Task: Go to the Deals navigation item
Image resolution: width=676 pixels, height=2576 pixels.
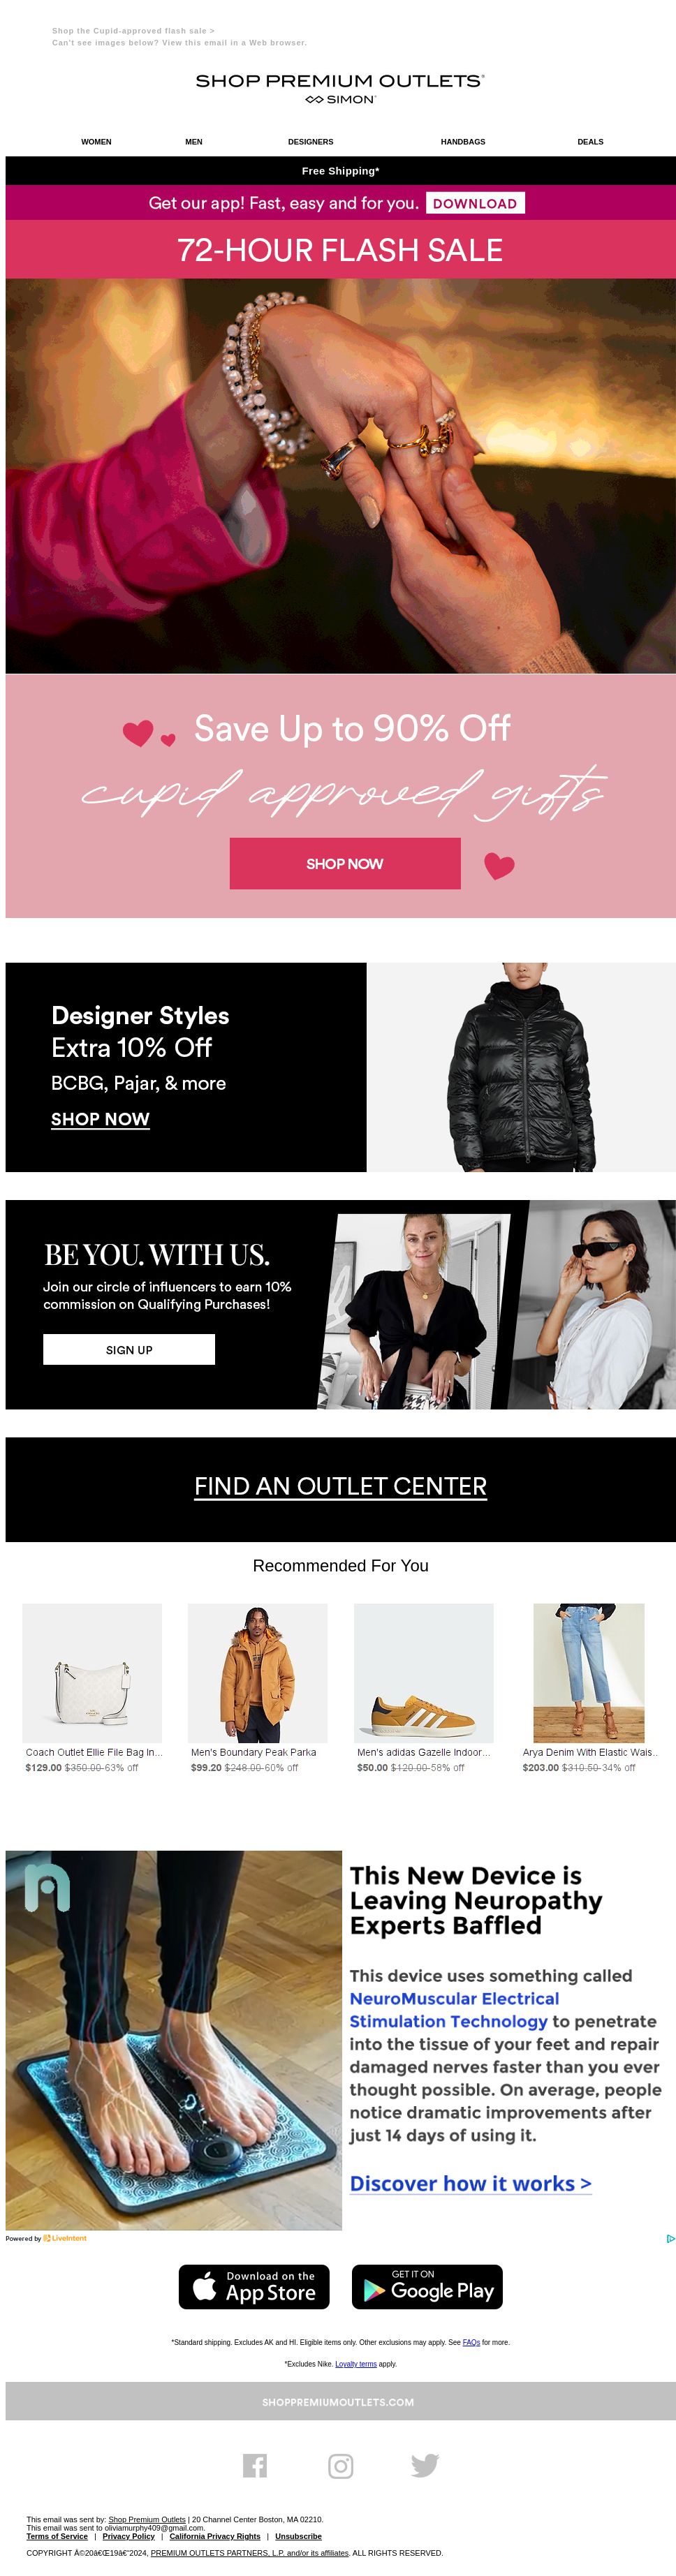Action: click(x=590, y=142)
